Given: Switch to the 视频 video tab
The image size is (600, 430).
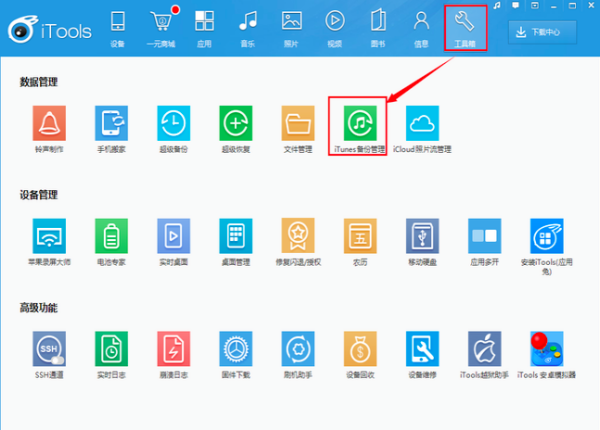Looking at the screenshot, I should point(334,29).
